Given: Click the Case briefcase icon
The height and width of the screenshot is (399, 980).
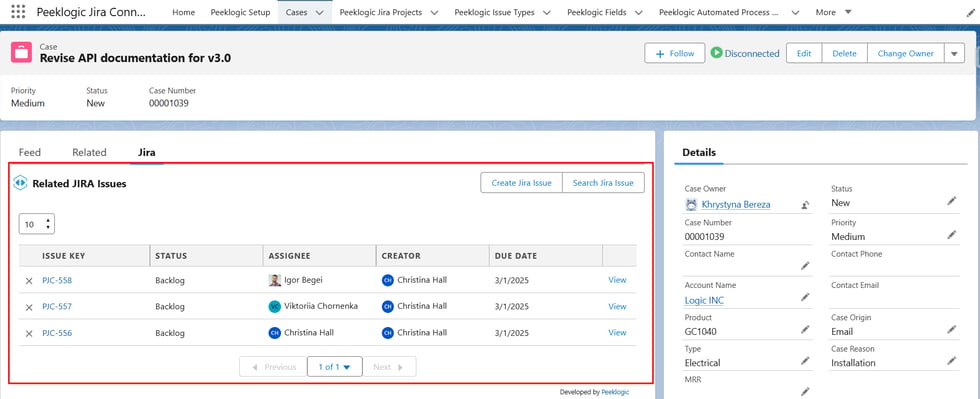Looking at the screenshot, I should tap(21, 53).
